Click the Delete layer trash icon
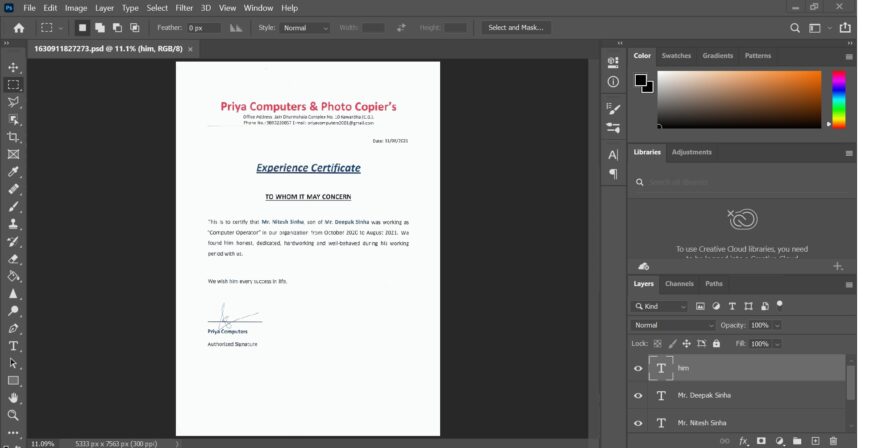Image resolution: width=870 pixels, height=448 pixels. (833, 441)
